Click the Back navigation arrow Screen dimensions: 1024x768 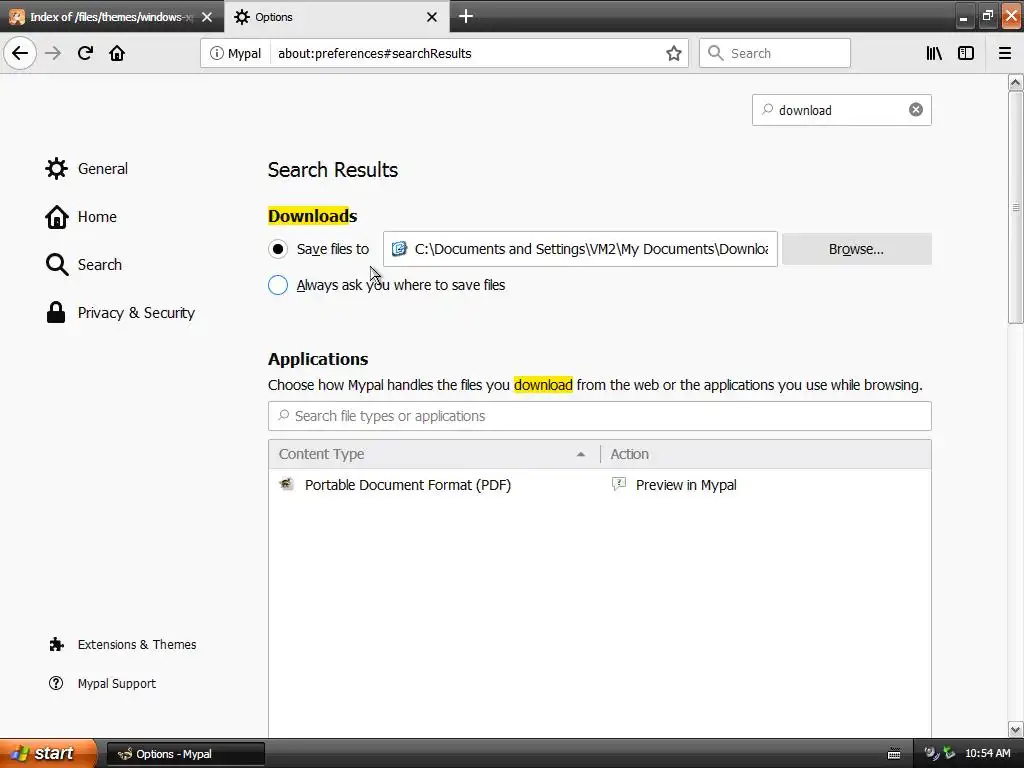(x=20, y=54)
